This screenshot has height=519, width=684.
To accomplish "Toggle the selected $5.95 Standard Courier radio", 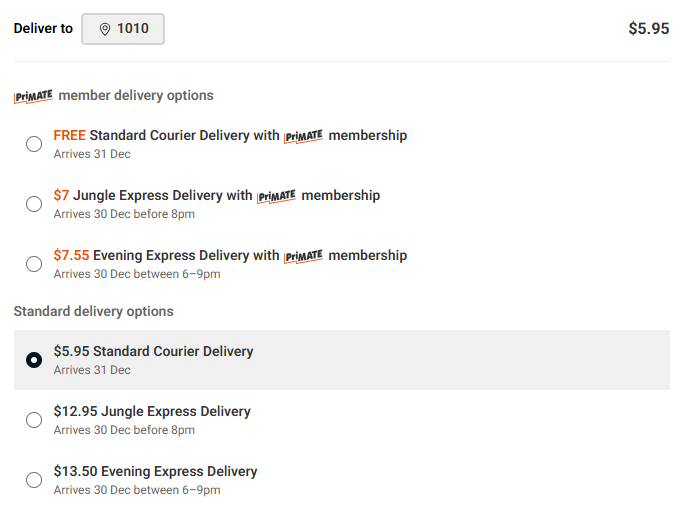I will 34,360.
